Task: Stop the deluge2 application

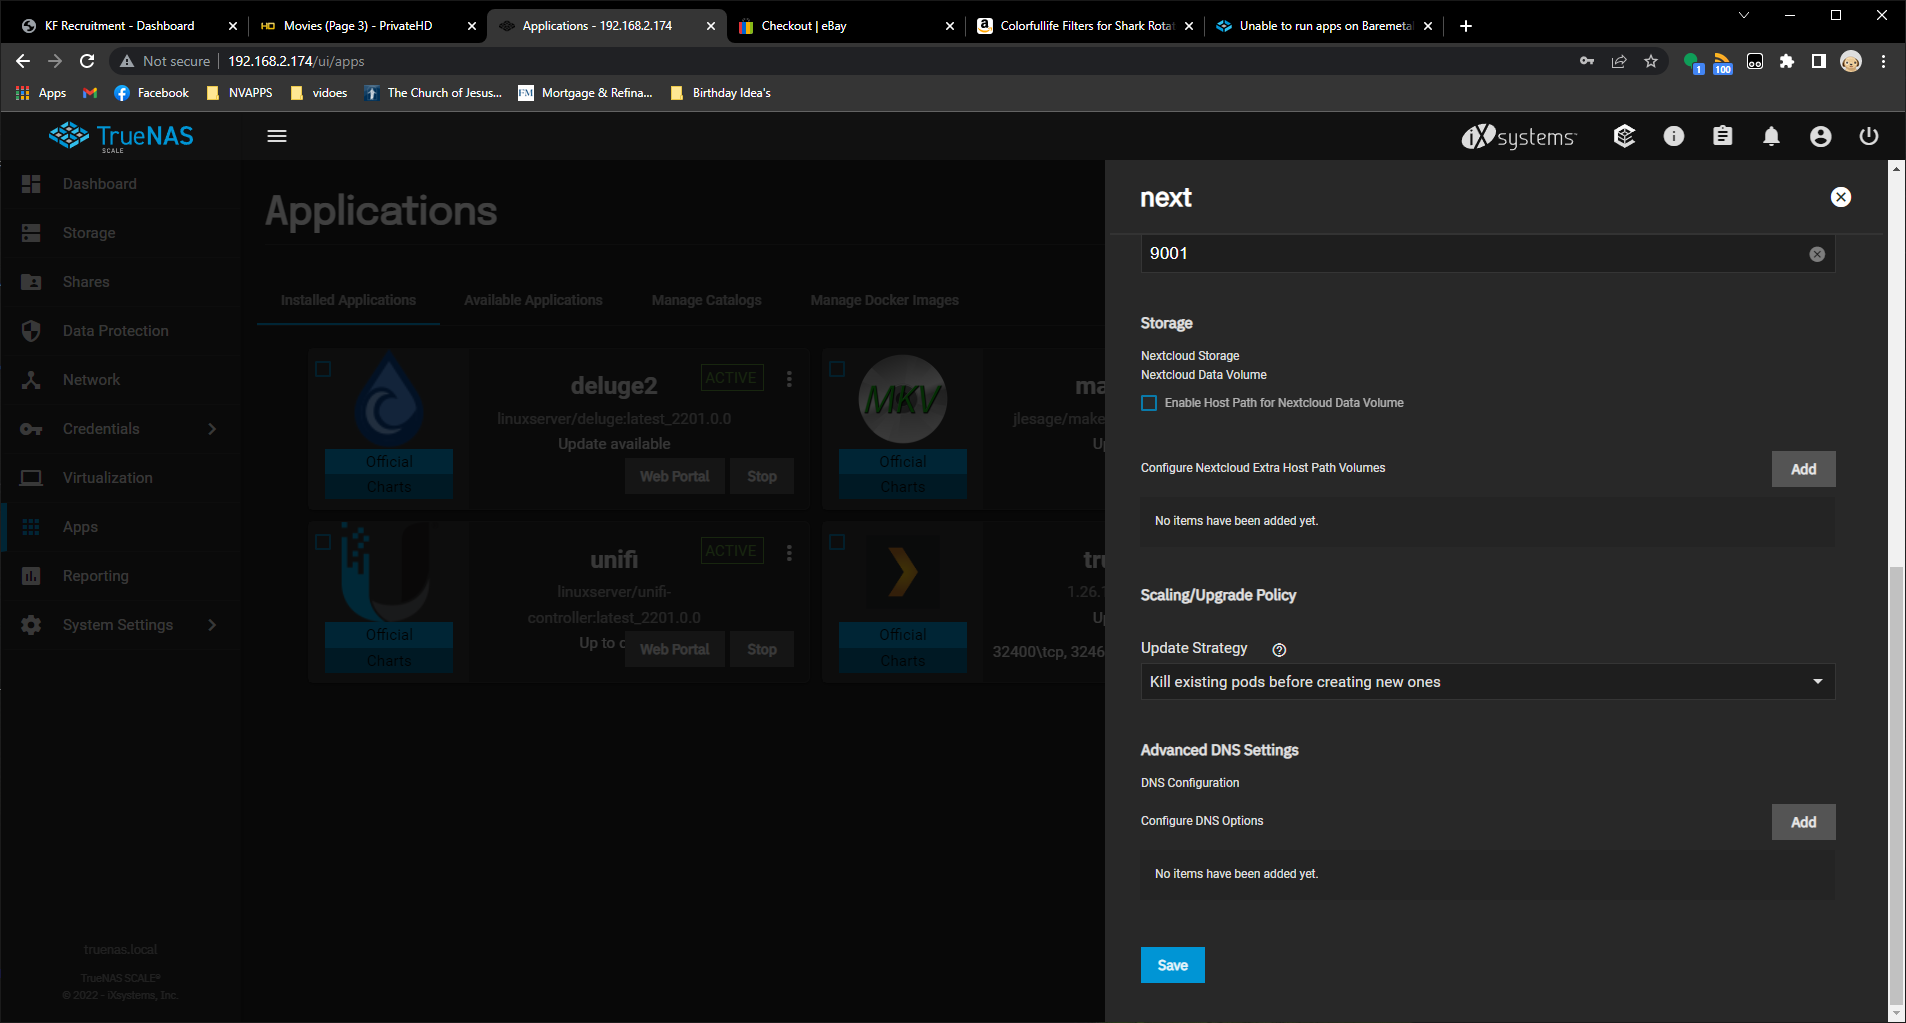Action: (x=761, y=476)
